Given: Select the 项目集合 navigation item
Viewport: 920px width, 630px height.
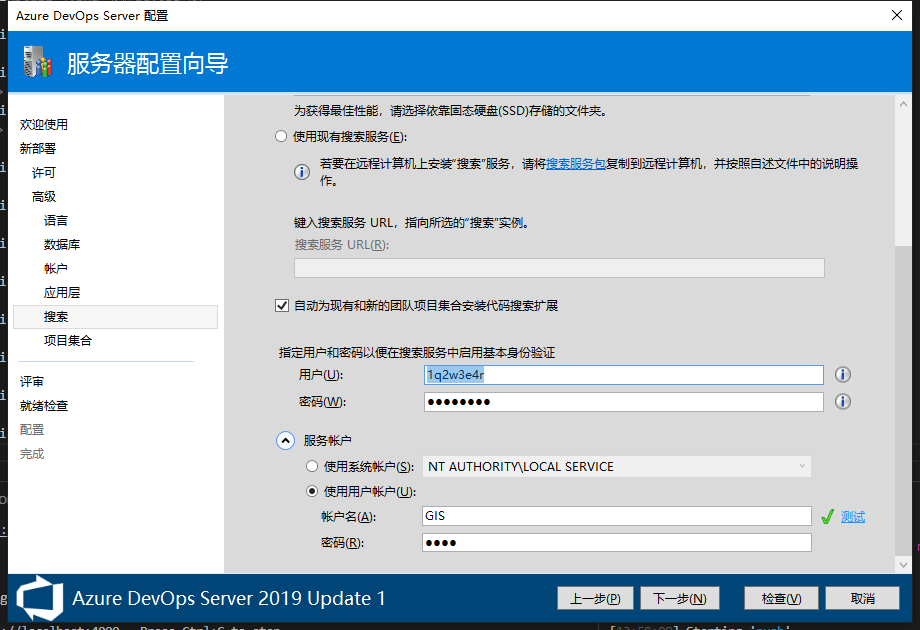Looking at the screenshot, I should click(x=67, y=341).
